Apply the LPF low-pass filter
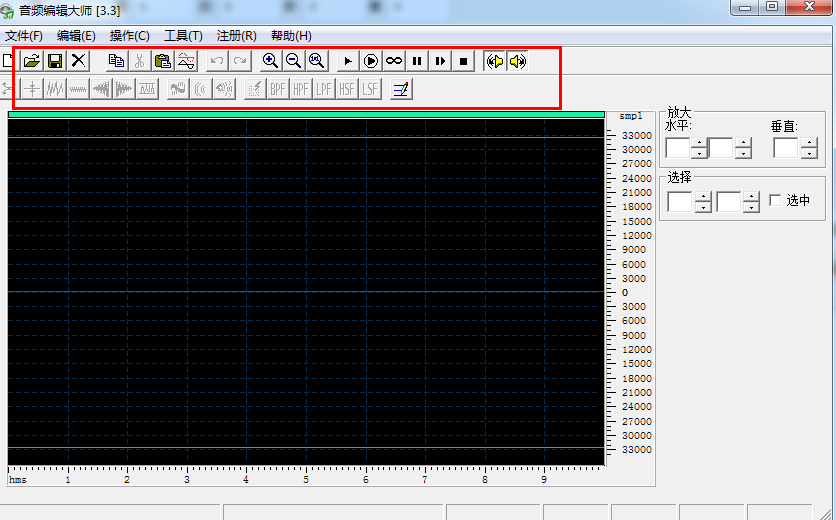836x520 pixels. click(x=324, y=89)
